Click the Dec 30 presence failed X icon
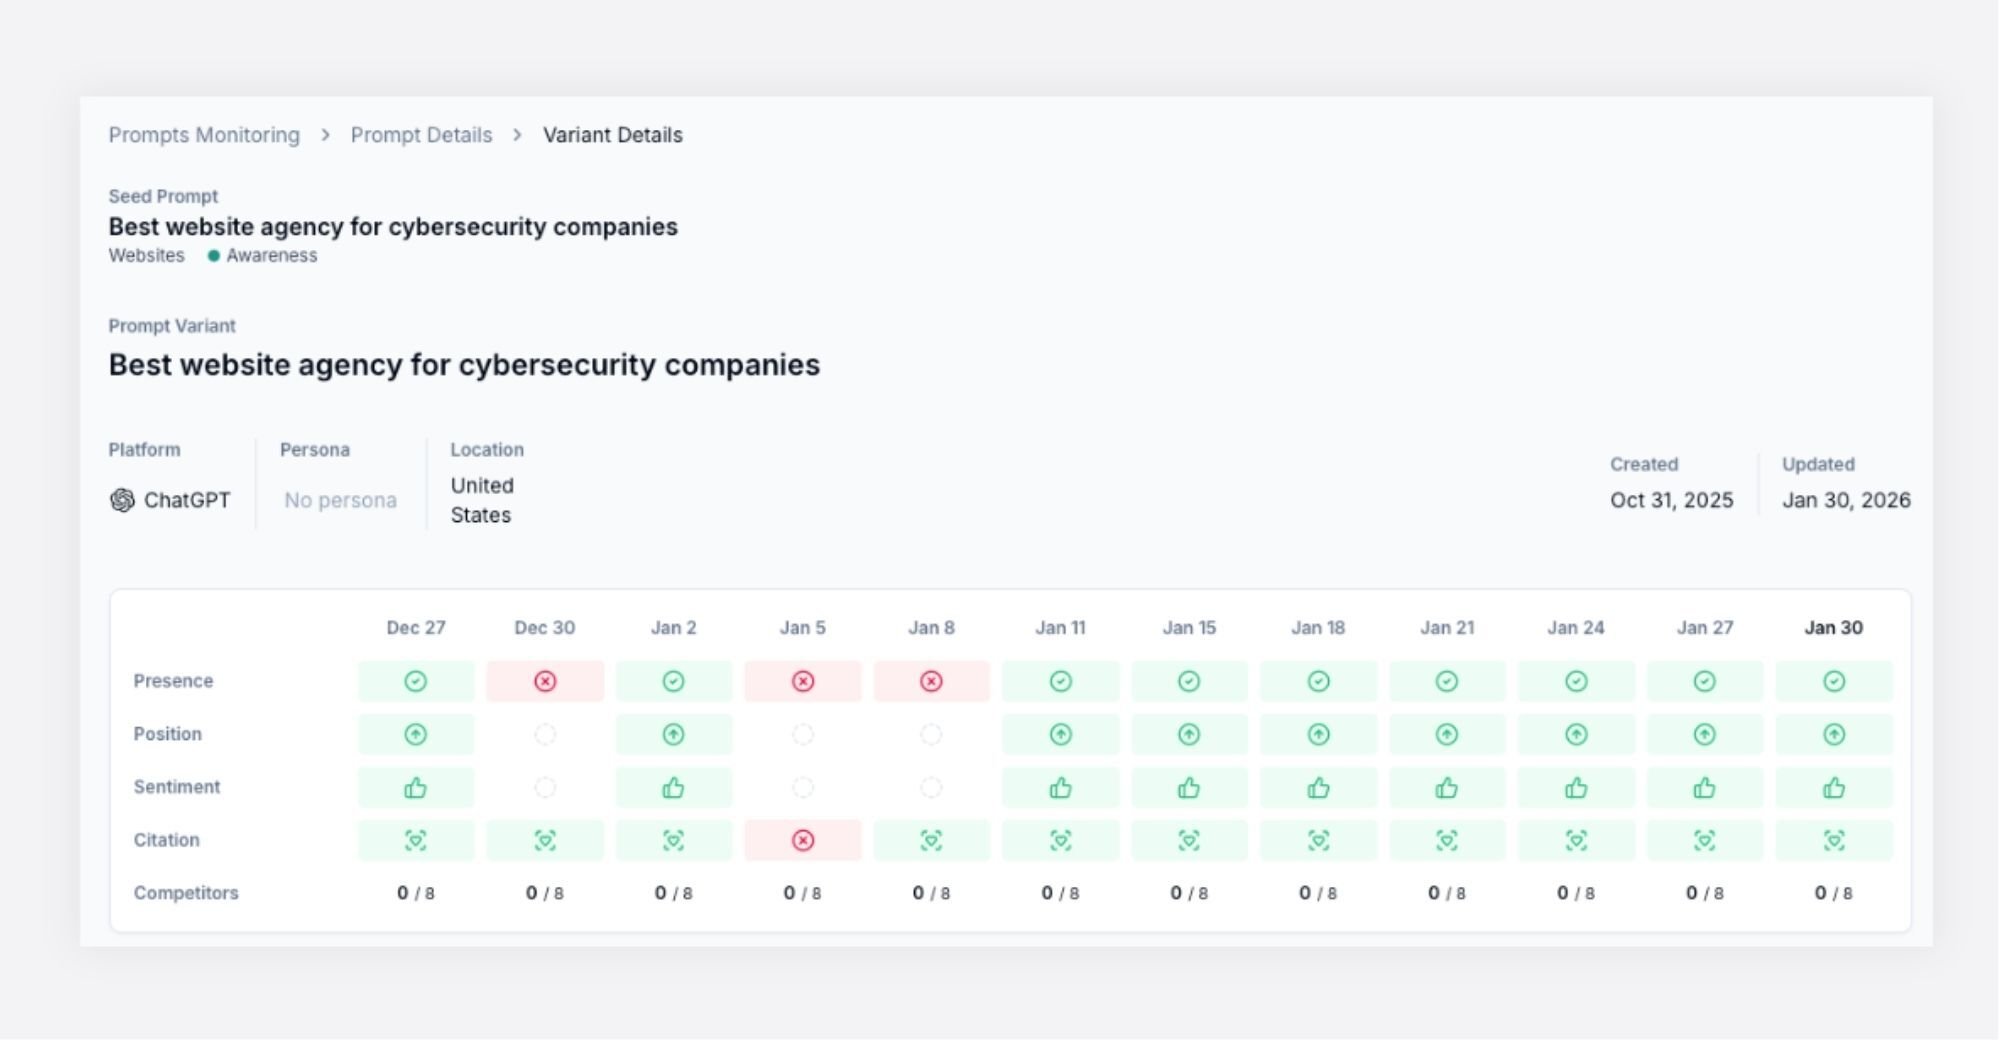Viewport: 2000px width, 1040px height. click(x=545, y=681)
